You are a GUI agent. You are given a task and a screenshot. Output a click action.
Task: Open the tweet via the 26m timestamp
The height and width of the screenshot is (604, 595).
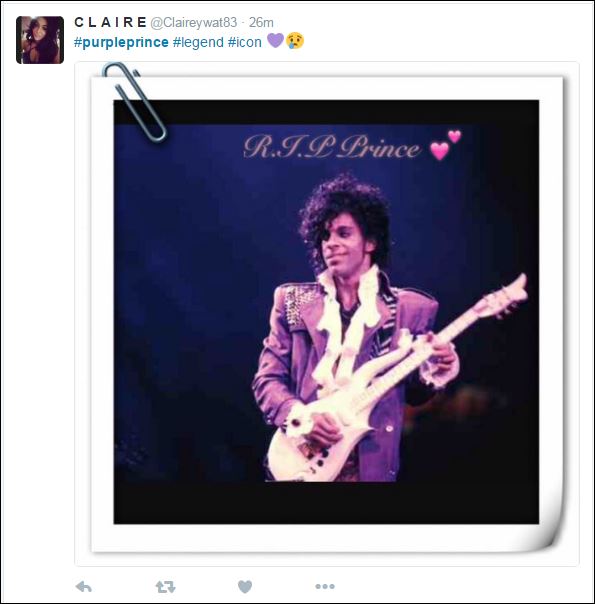click(x=261, y=22)
